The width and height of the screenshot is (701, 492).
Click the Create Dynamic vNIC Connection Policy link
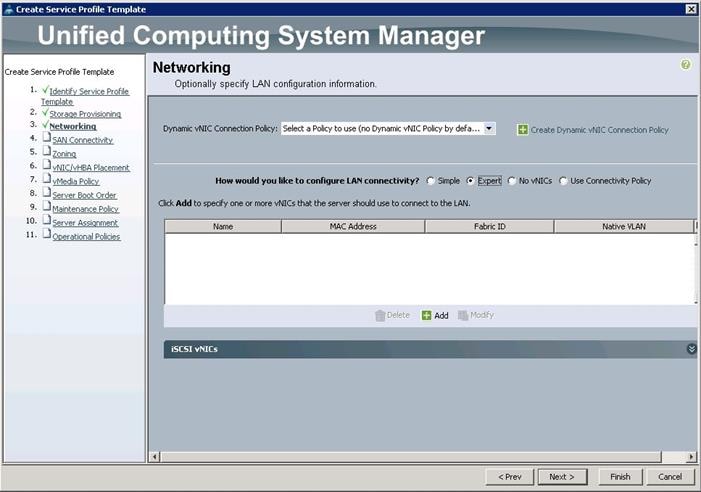click(600, 130)
